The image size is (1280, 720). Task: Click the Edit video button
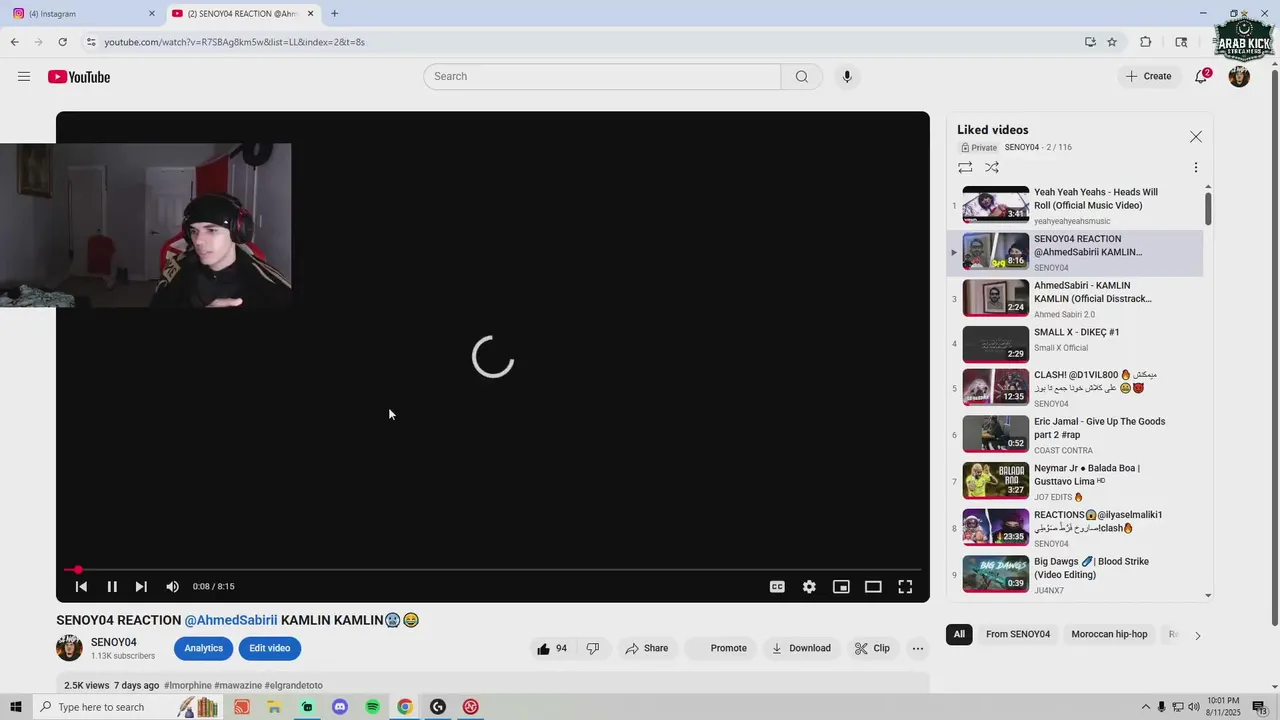pos(270,648)
